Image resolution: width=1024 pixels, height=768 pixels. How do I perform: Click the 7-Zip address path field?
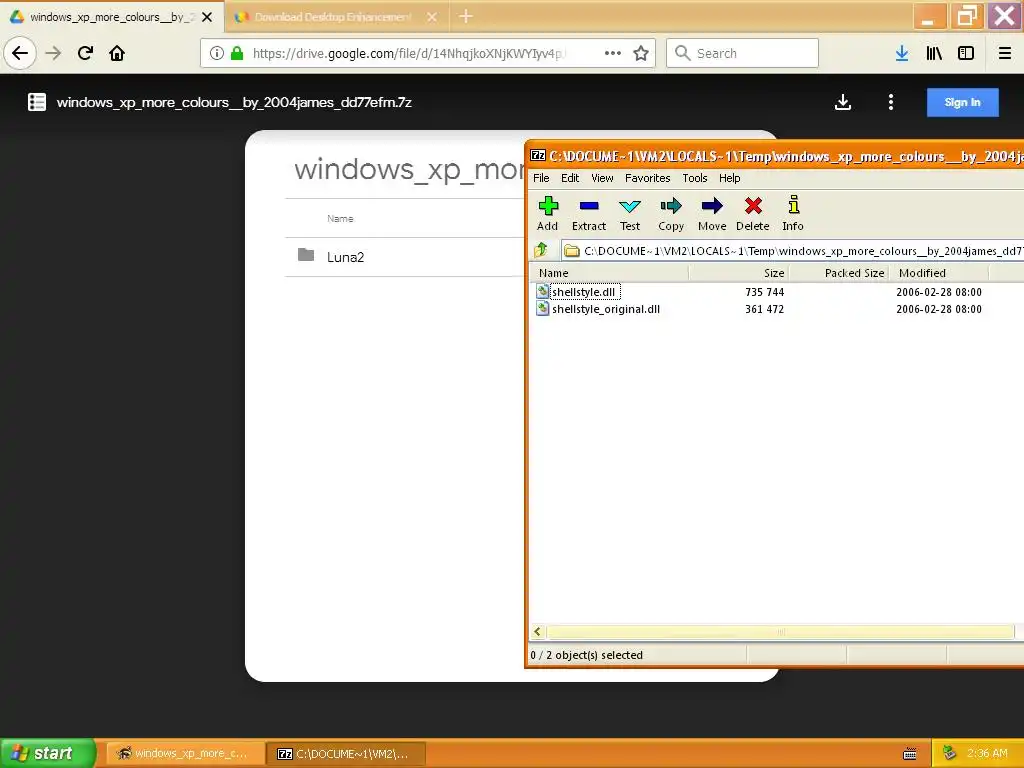[x=793, y=251]
